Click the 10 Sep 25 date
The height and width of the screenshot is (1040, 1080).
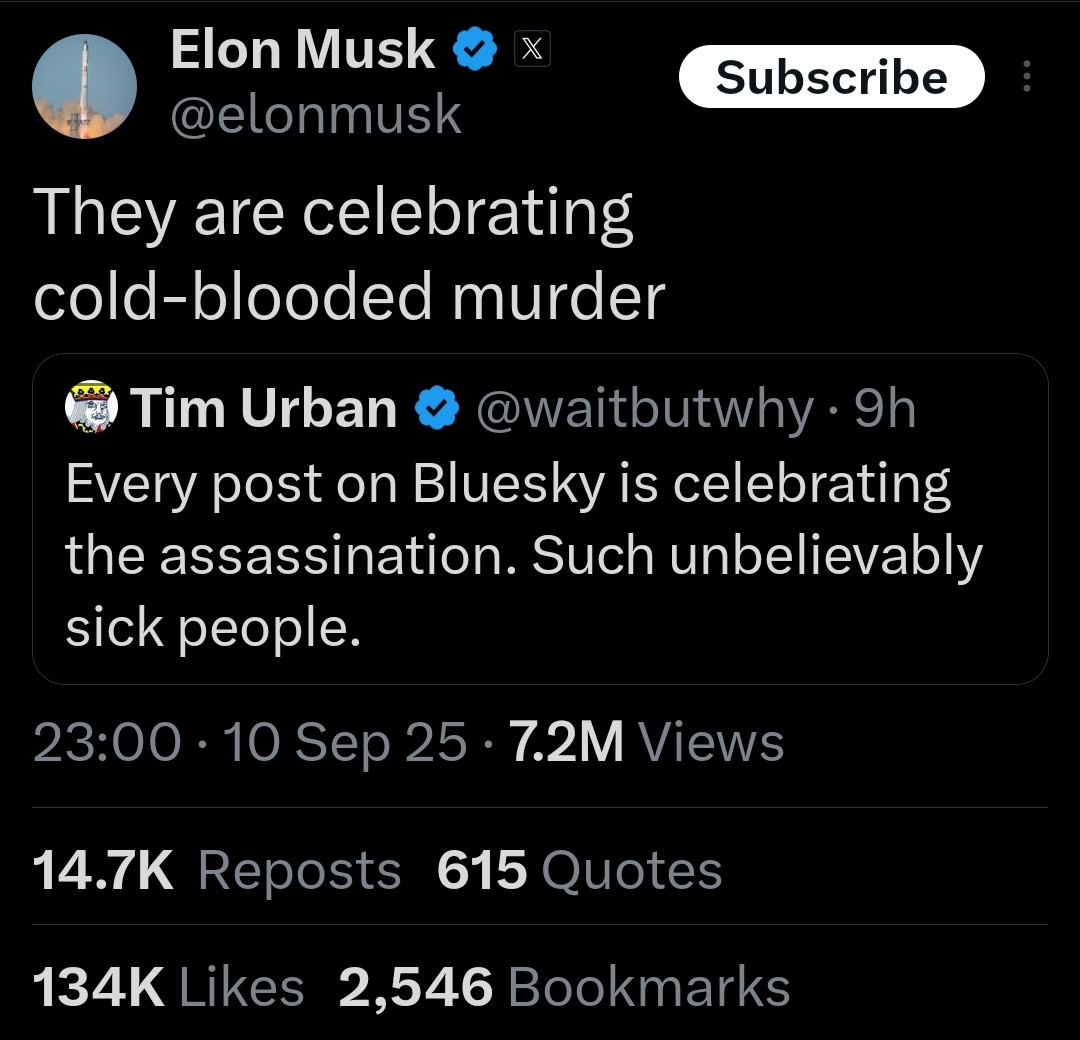coord(345,743)
